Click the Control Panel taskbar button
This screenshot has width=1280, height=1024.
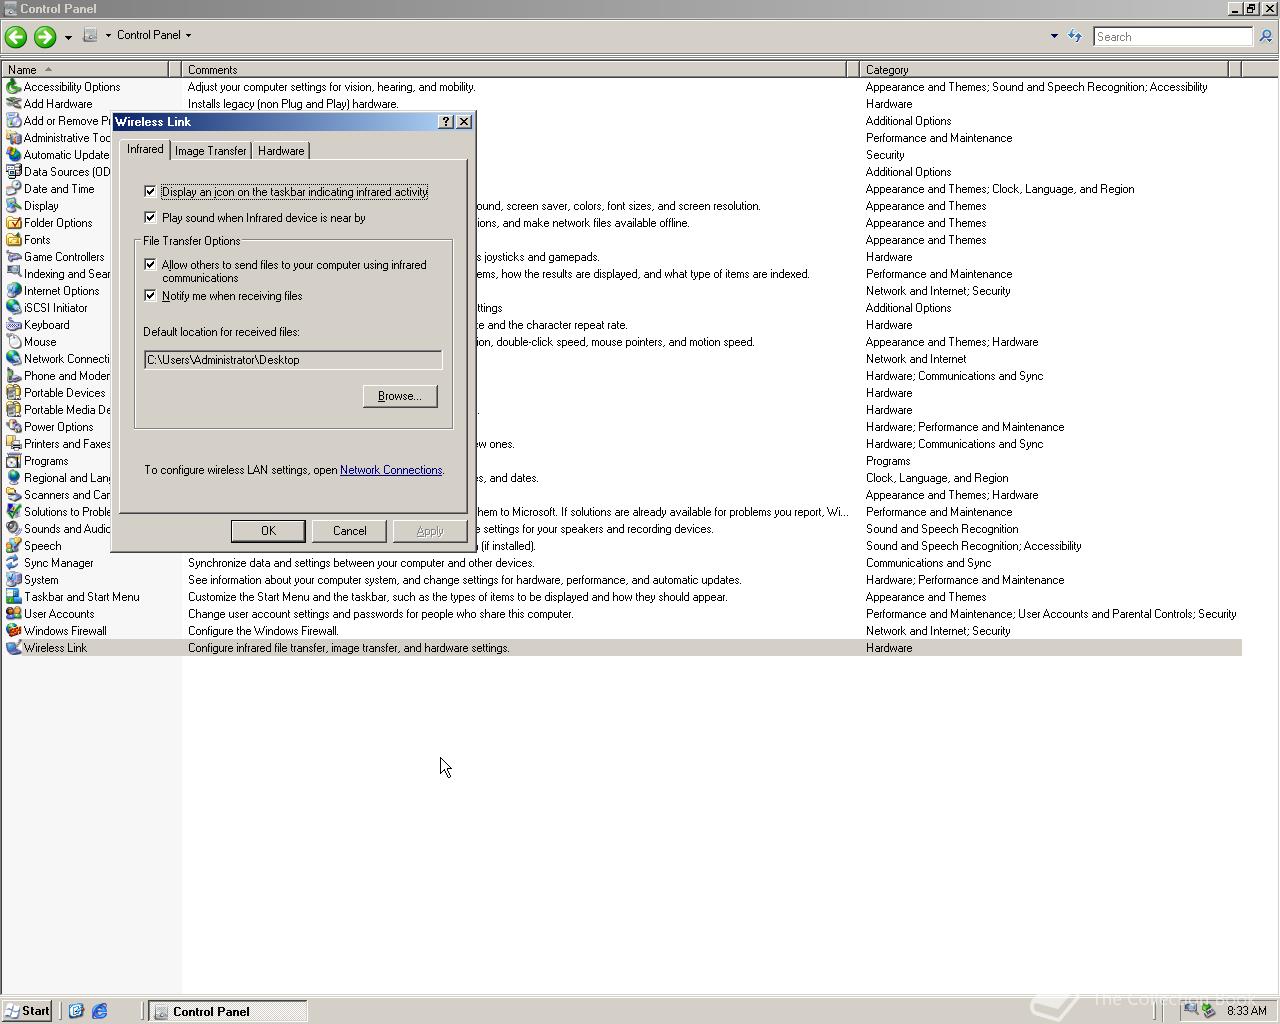[x=228, y=1012]
